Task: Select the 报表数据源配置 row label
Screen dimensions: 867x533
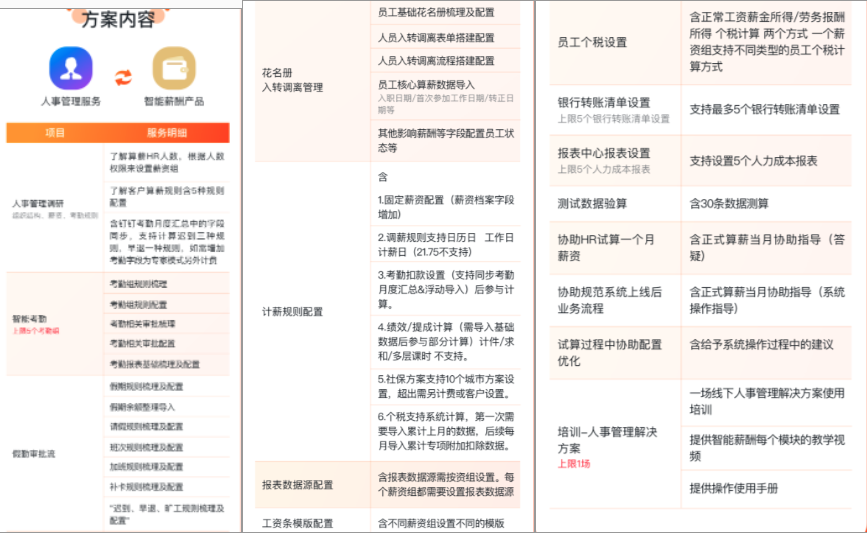Action: 297,485
